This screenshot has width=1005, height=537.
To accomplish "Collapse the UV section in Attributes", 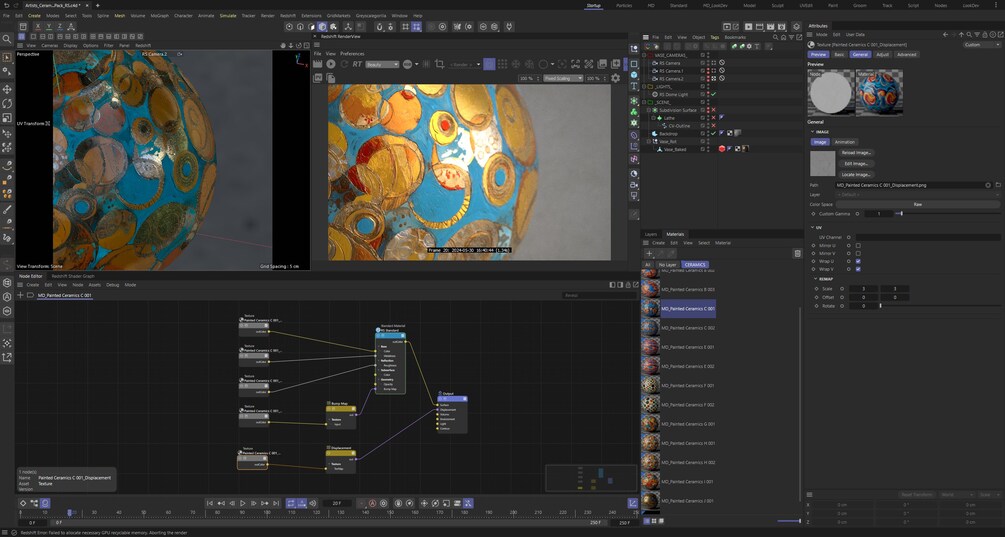I will click(813, 227).
